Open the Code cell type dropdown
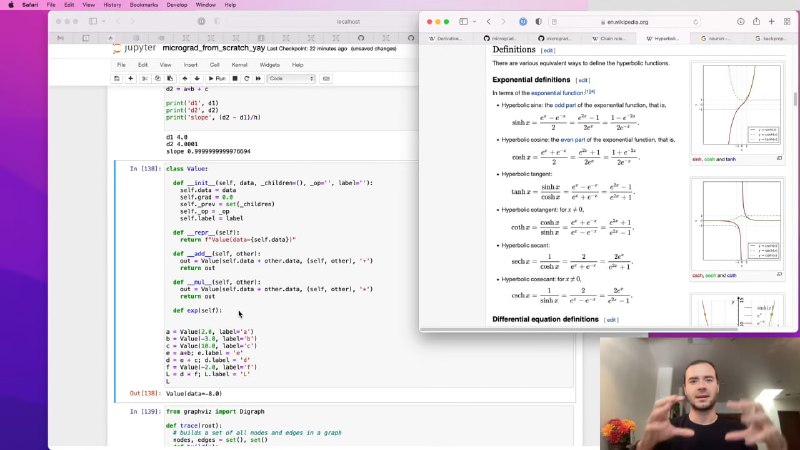The width and height of the screenshot is (800, 450). (291, 79)
